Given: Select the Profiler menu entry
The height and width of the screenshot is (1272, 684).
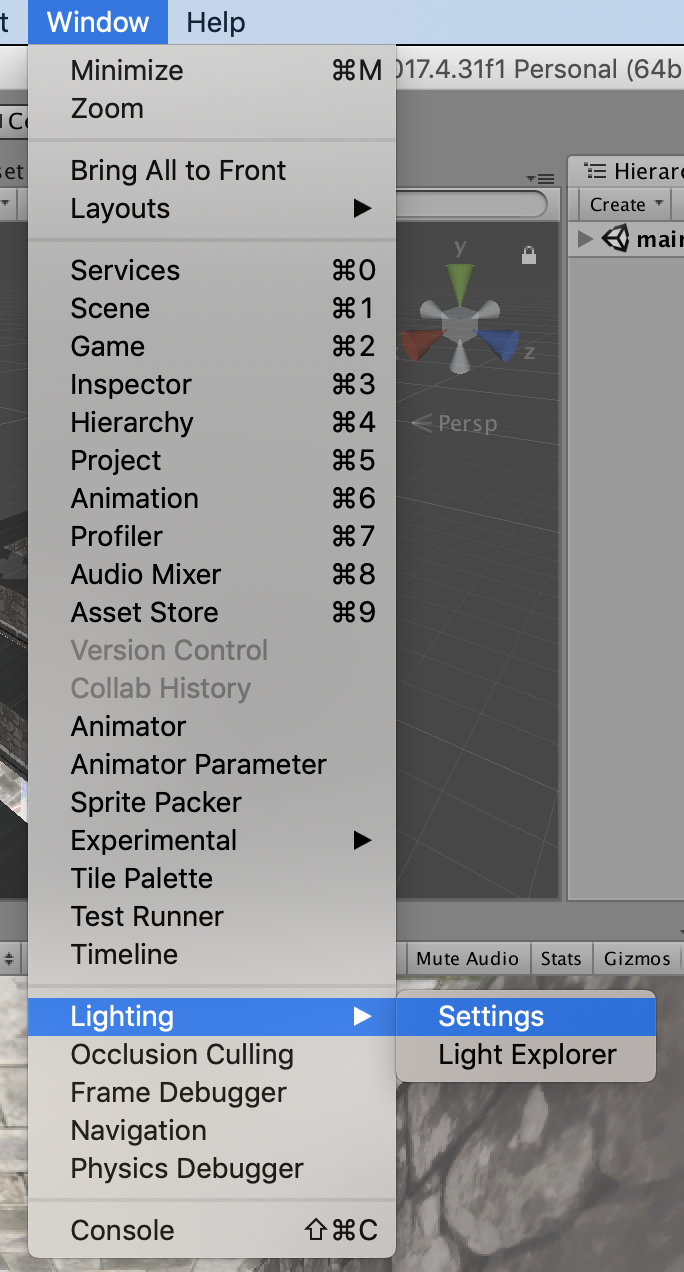Looking at the screenshot, I should (x=117, y=537).
